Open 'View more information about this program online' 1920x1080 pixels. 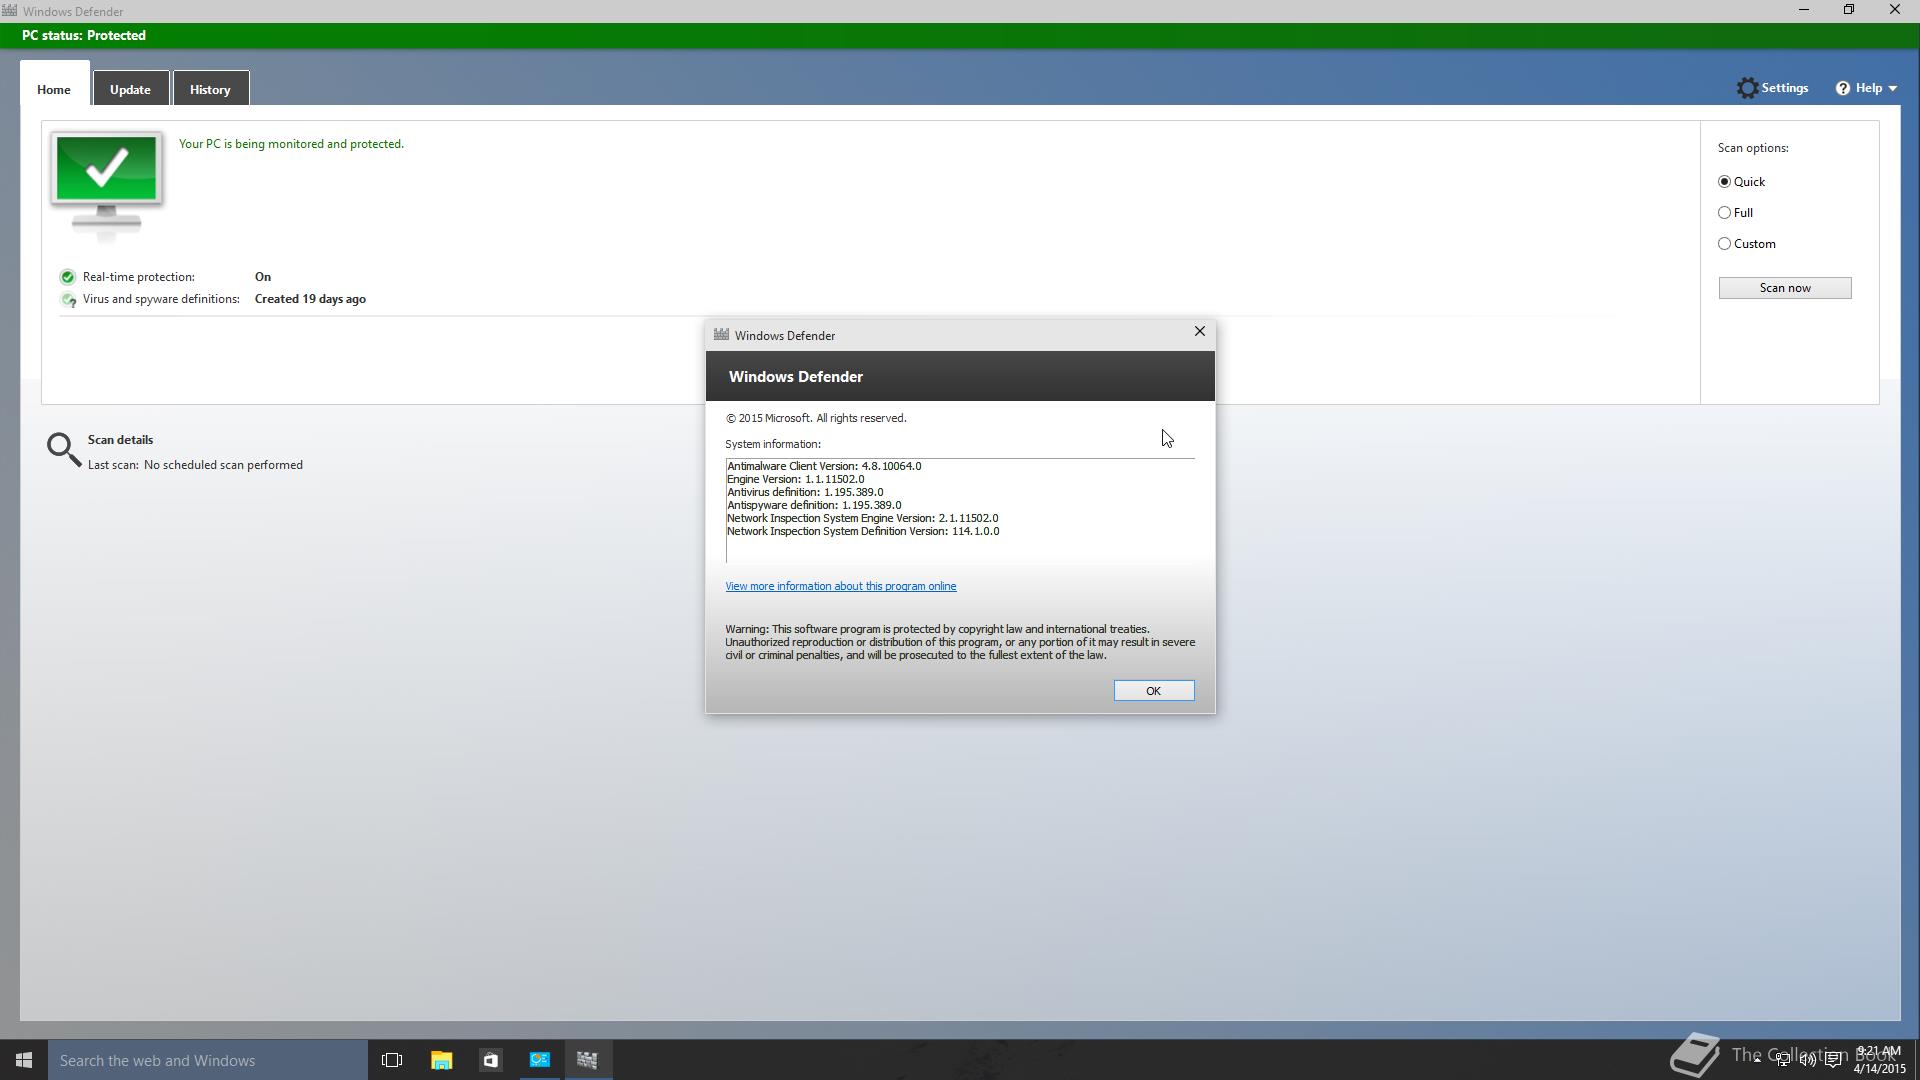click(x=841, y=586)
